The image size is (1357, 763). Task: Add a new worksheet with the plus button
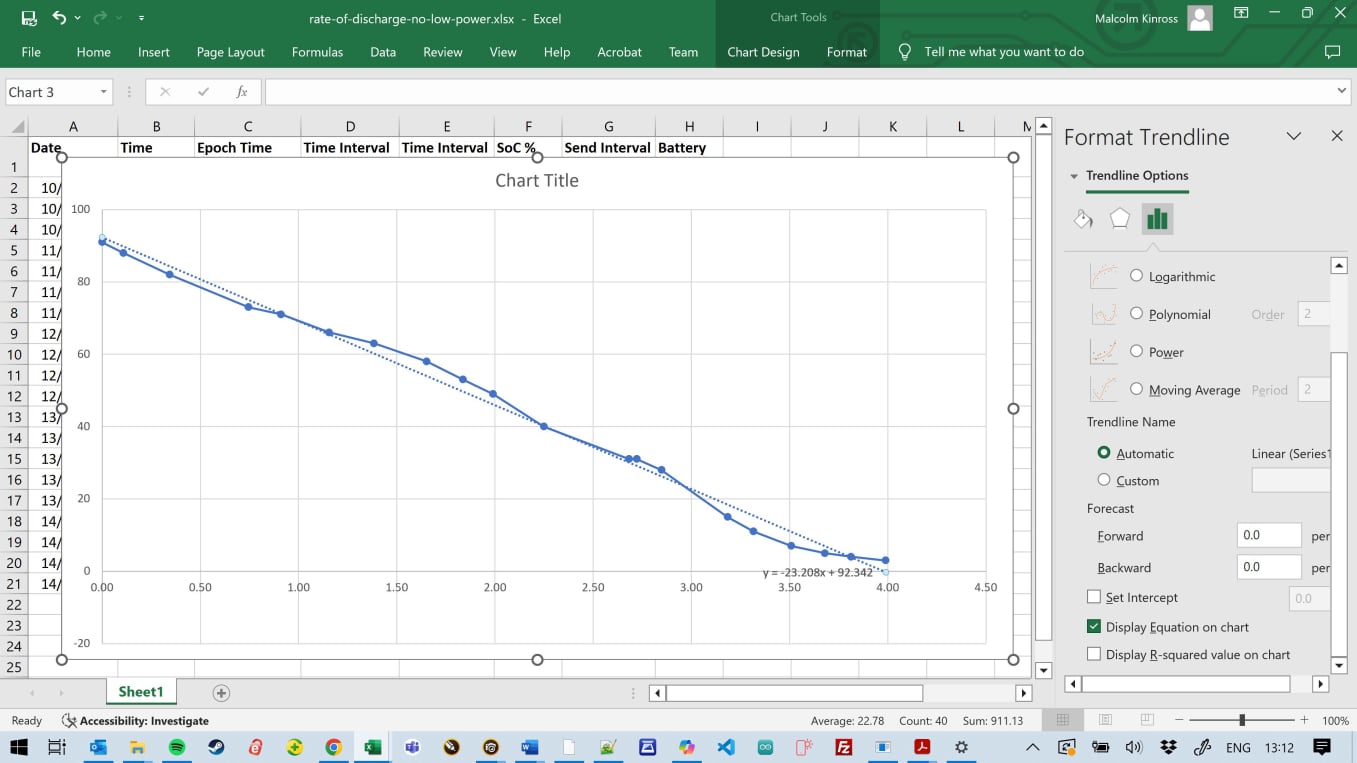221,692
